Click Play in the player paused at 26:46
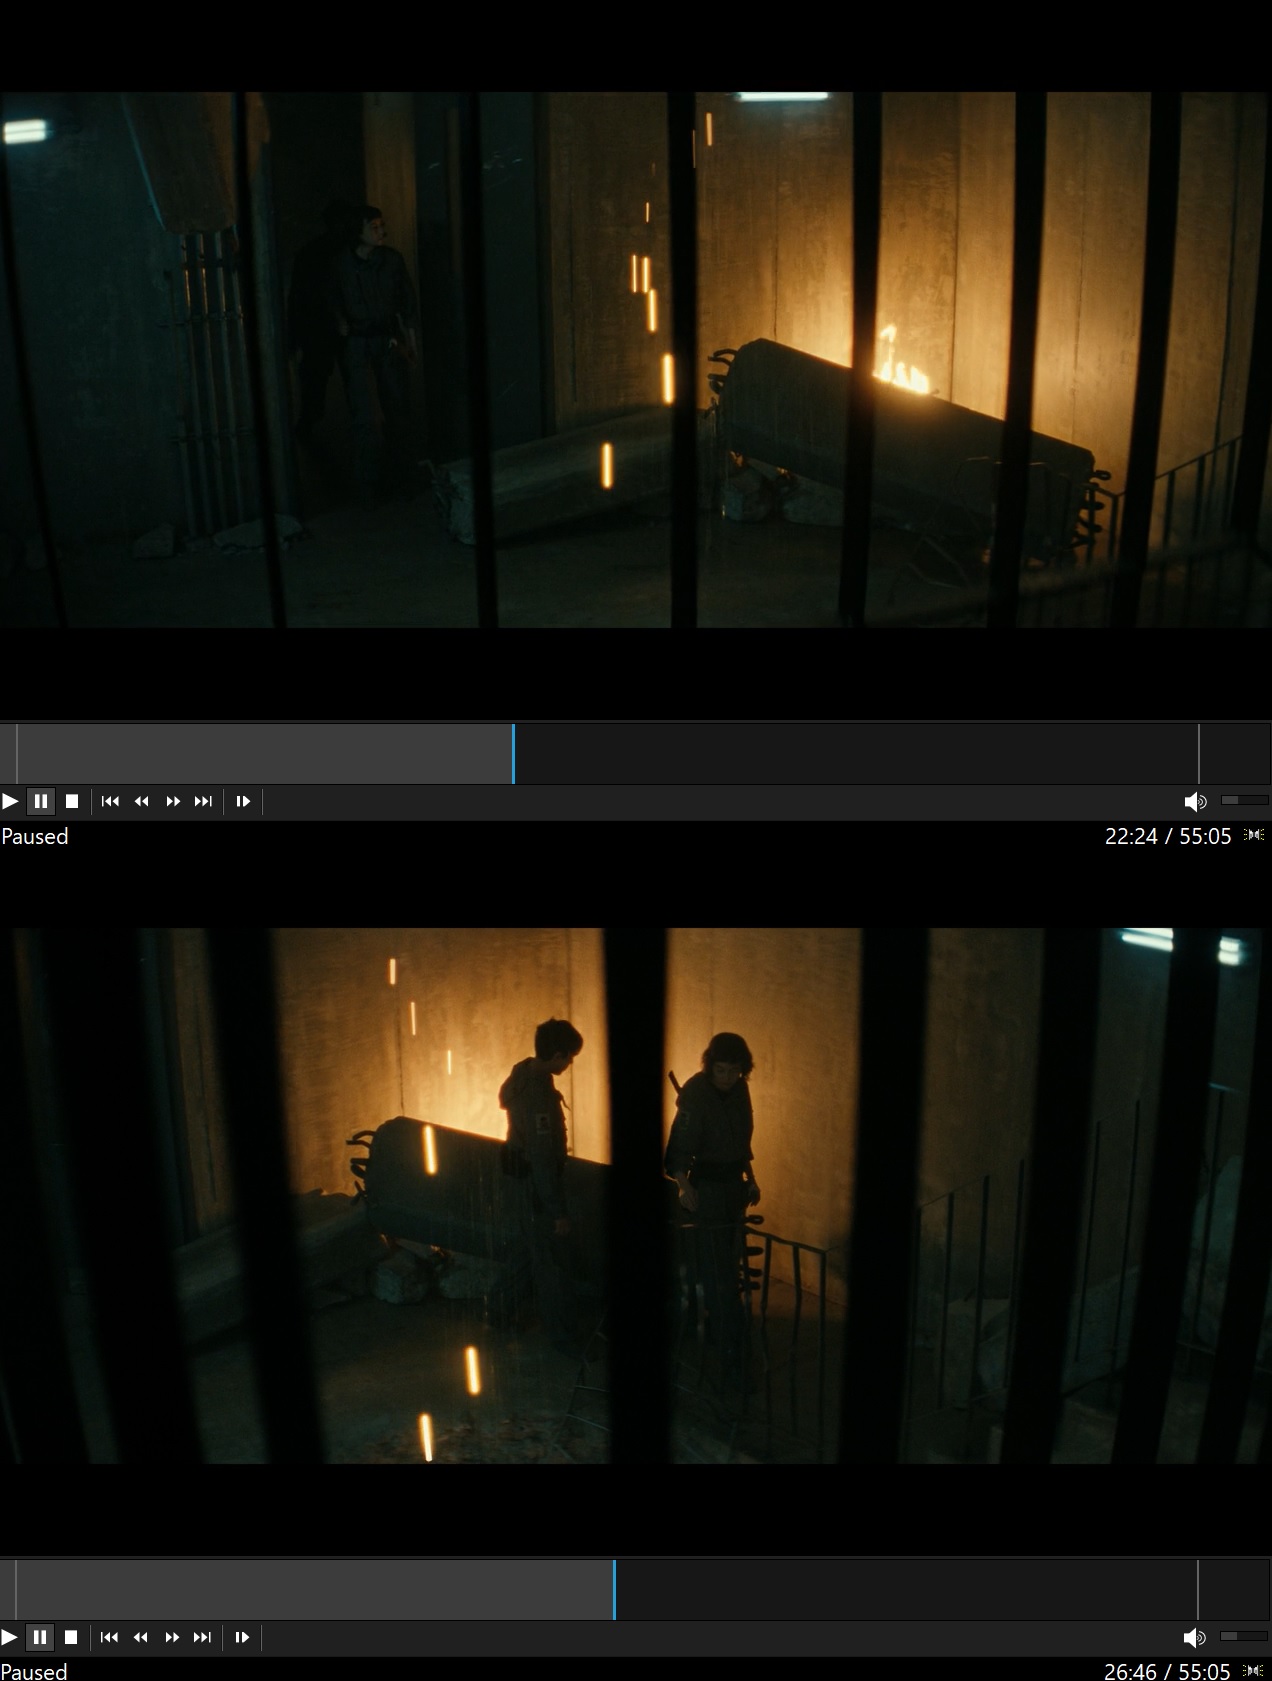Screen dimensions: 1272x1681 coord(10,1637)
